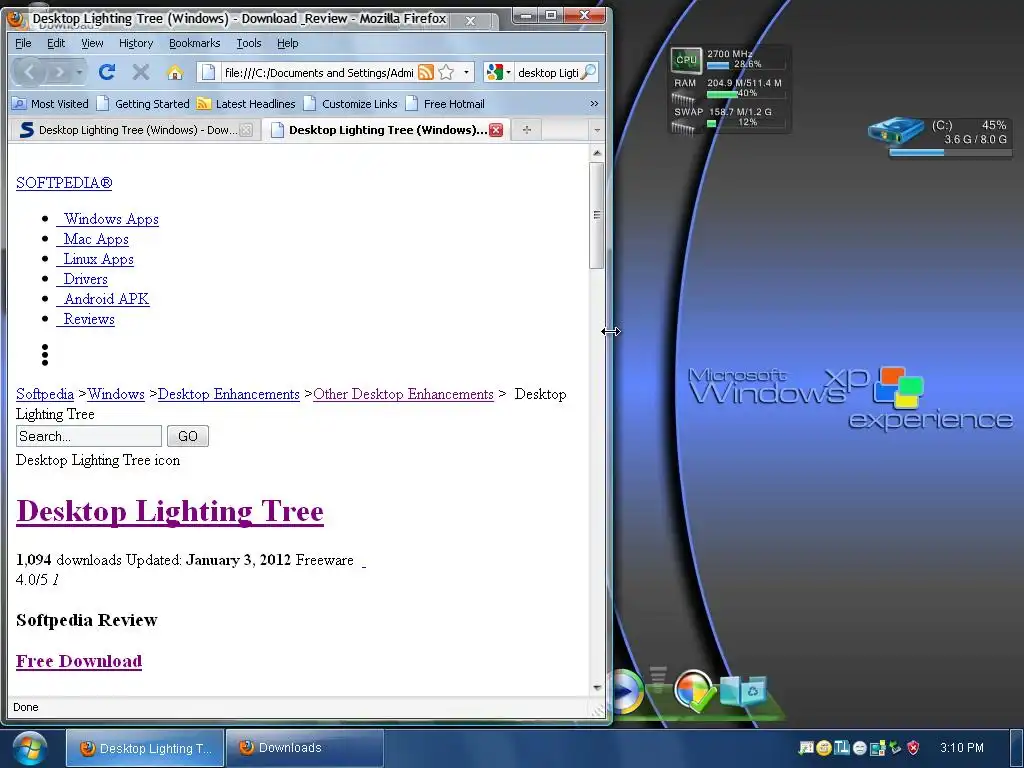The height and width of the screenshot is (768, 1024).
Task: Open the Bookmarks menu
Action: click(195, 43)
